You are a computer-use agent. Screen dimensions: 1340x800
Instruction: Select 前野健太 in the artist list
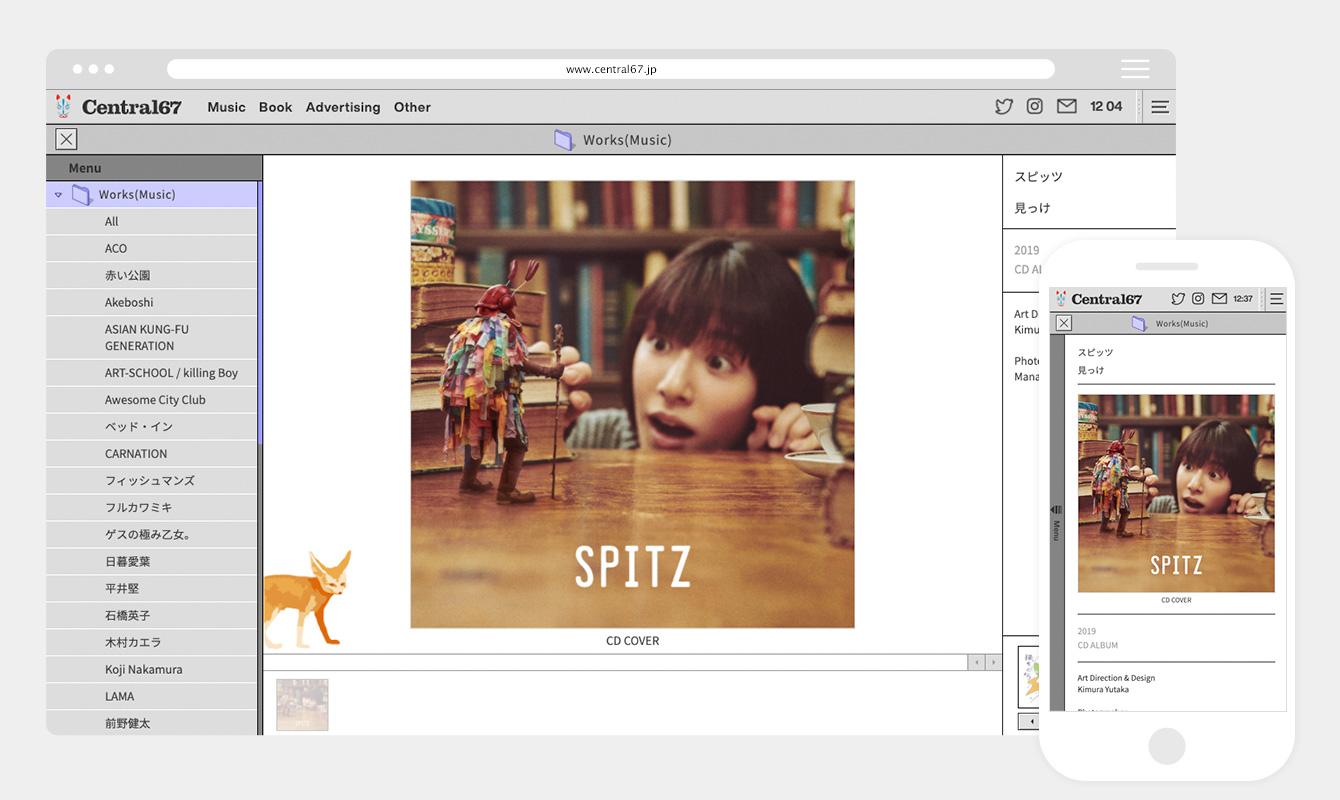(x=152, y=723)
